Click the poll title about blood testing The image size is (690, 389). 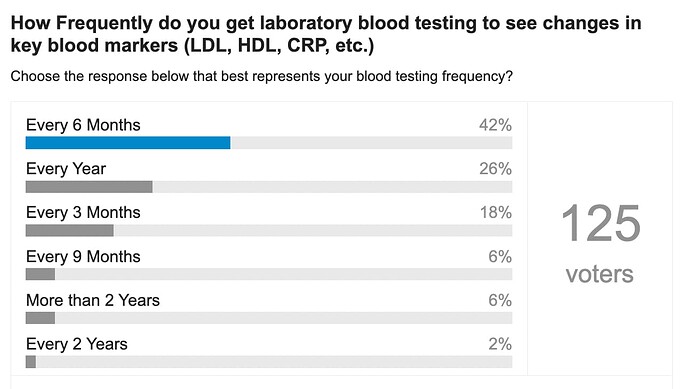point(326,34)
